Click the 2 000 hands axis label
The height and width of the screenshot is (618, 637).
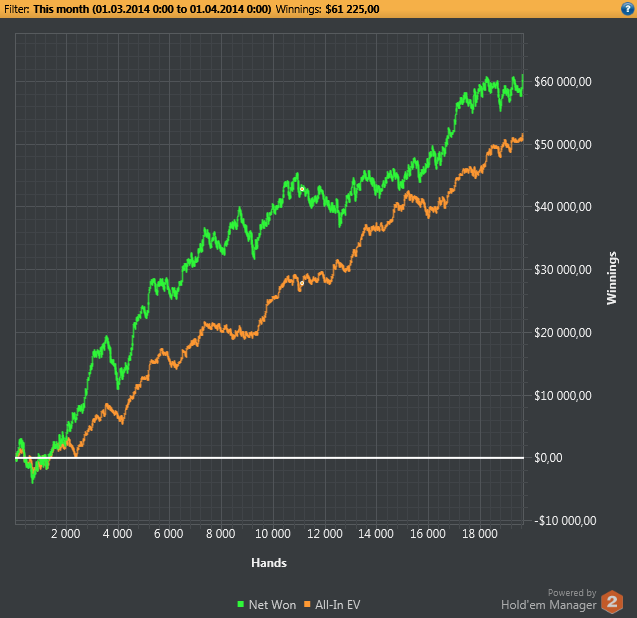coord(65,533)
